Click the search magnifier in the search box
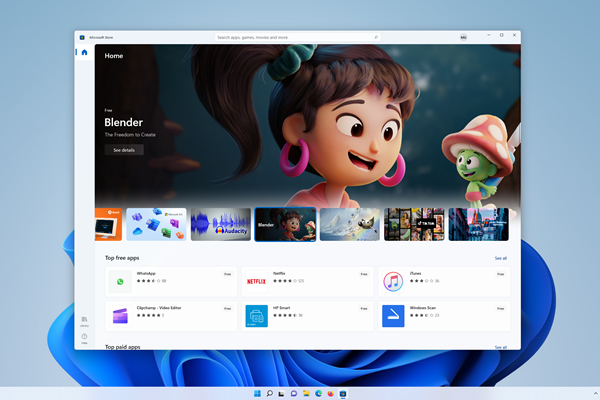This screenshot has width=600, height=400. (x=376, y=37)
